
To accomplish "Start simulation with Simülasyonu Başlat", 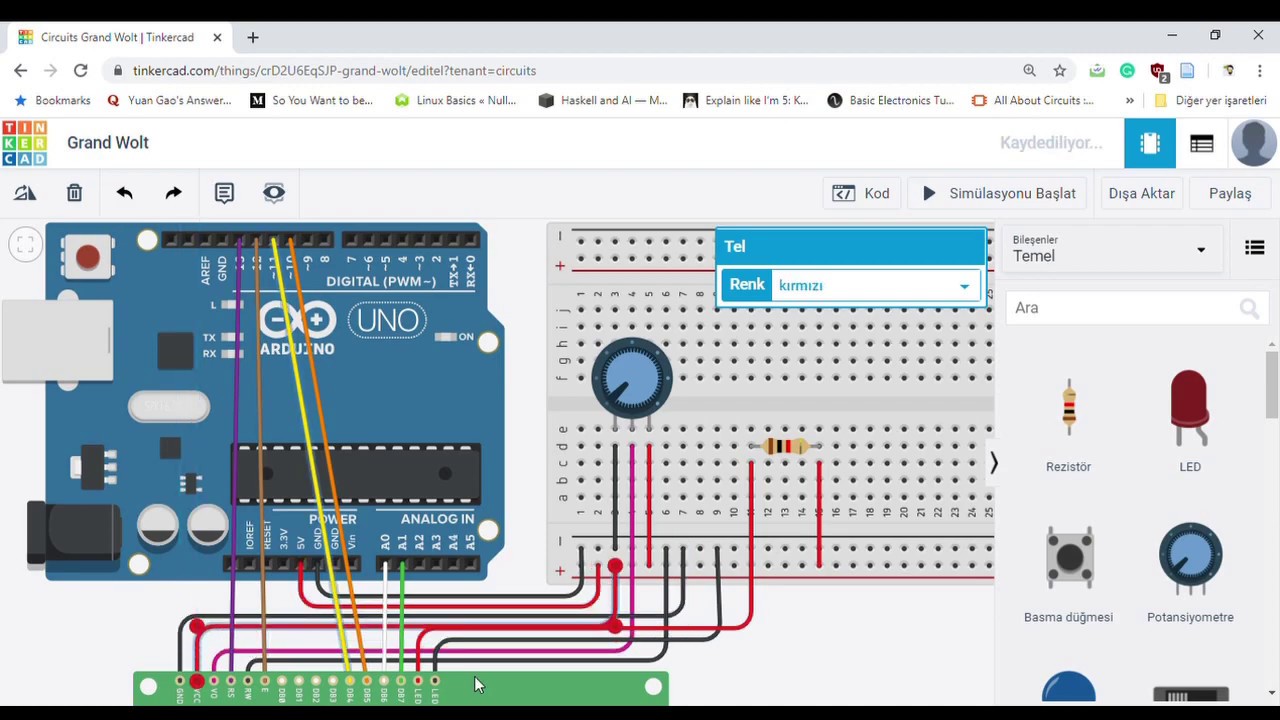I will 998,193.
